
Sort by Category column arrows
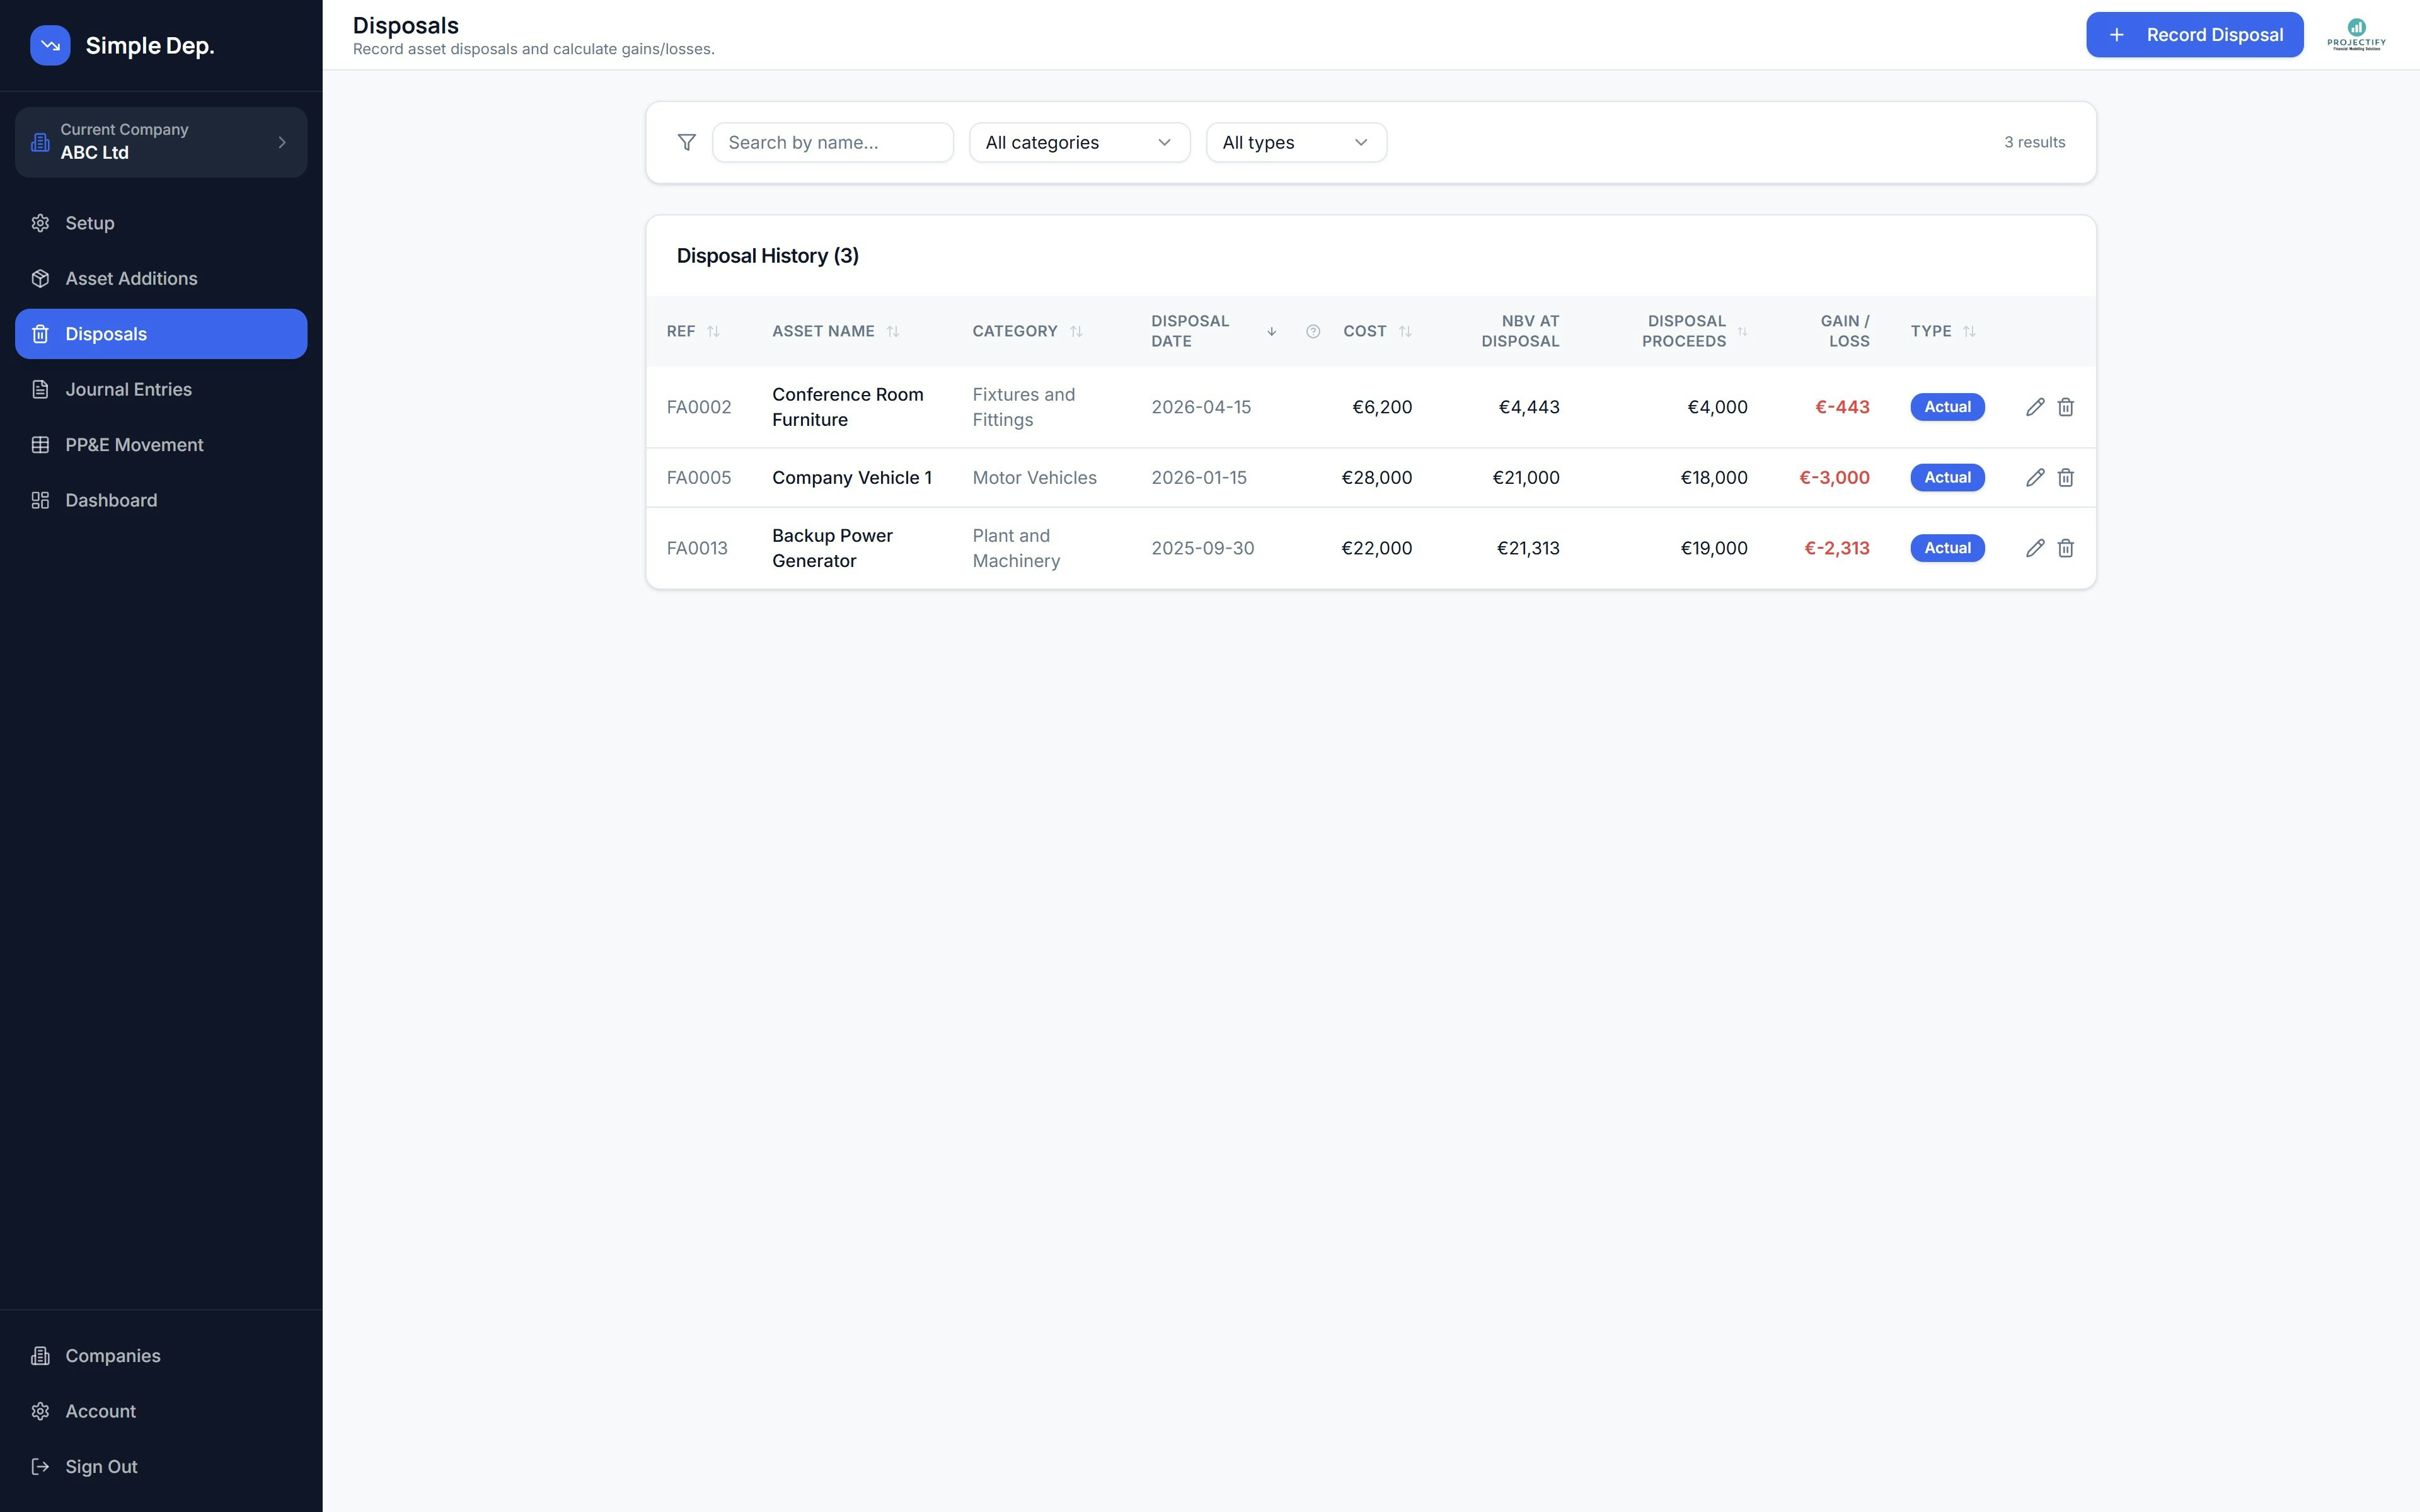[x=1076, y=331]
